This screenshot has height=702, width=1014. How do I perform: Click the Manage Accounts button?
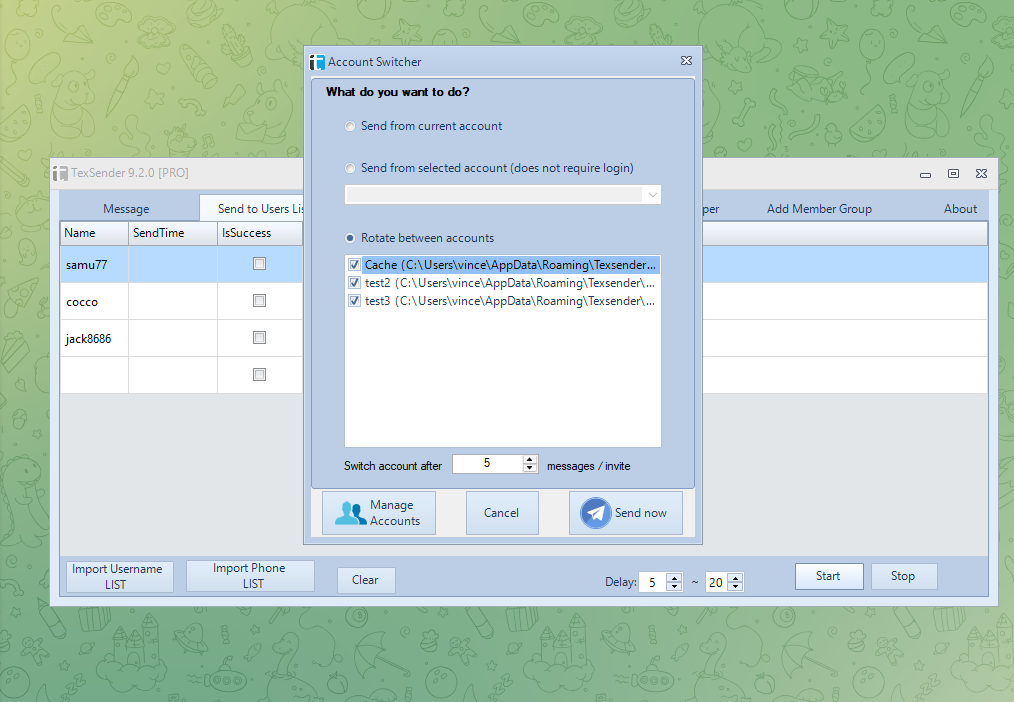click(379, 513)
